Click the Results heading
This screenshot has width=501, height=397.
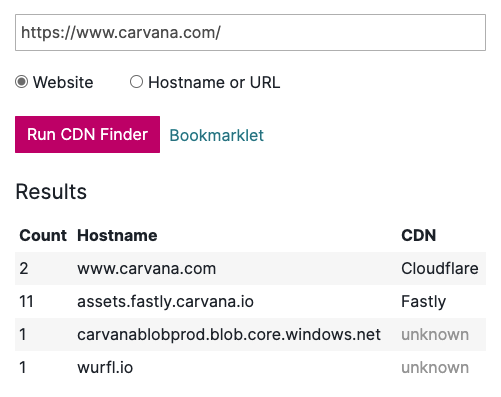(51, 192)
